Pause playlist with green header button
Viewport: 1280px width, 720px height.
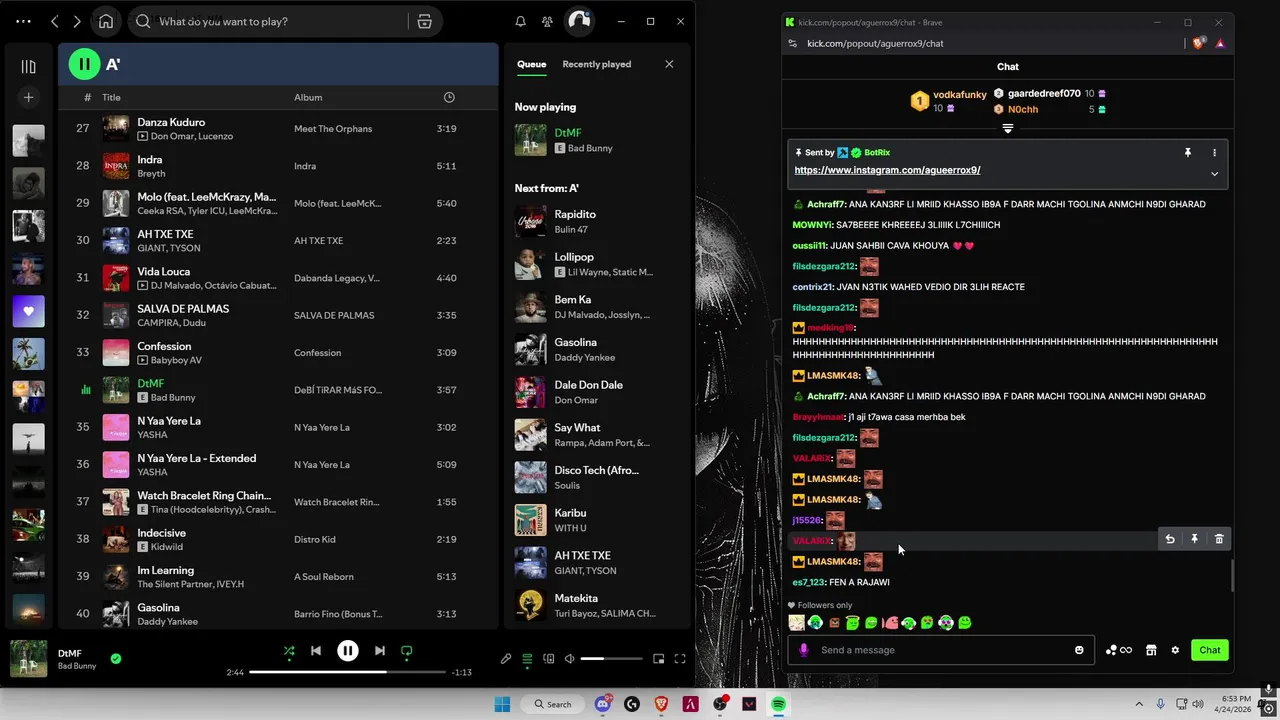coord(85,64)
